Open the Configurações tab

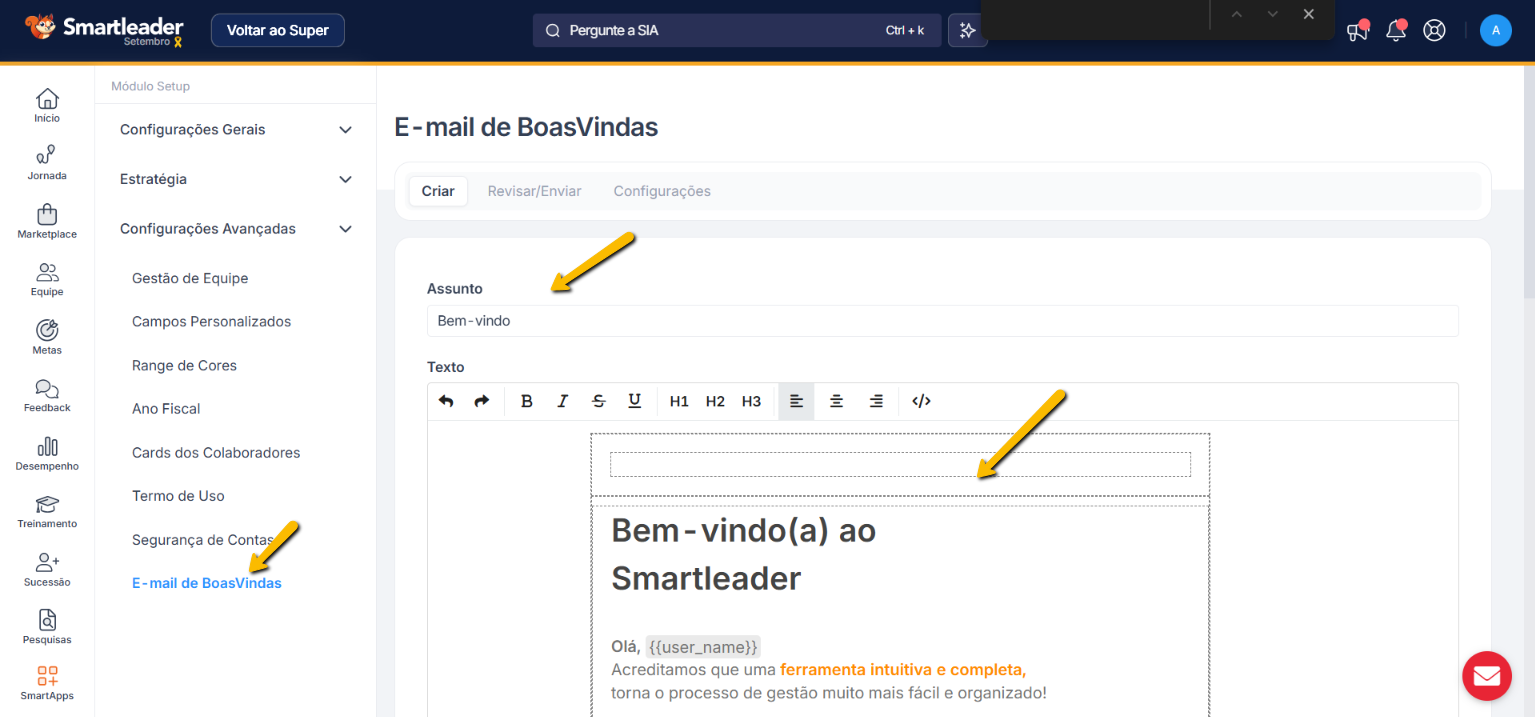pos(661,191)
